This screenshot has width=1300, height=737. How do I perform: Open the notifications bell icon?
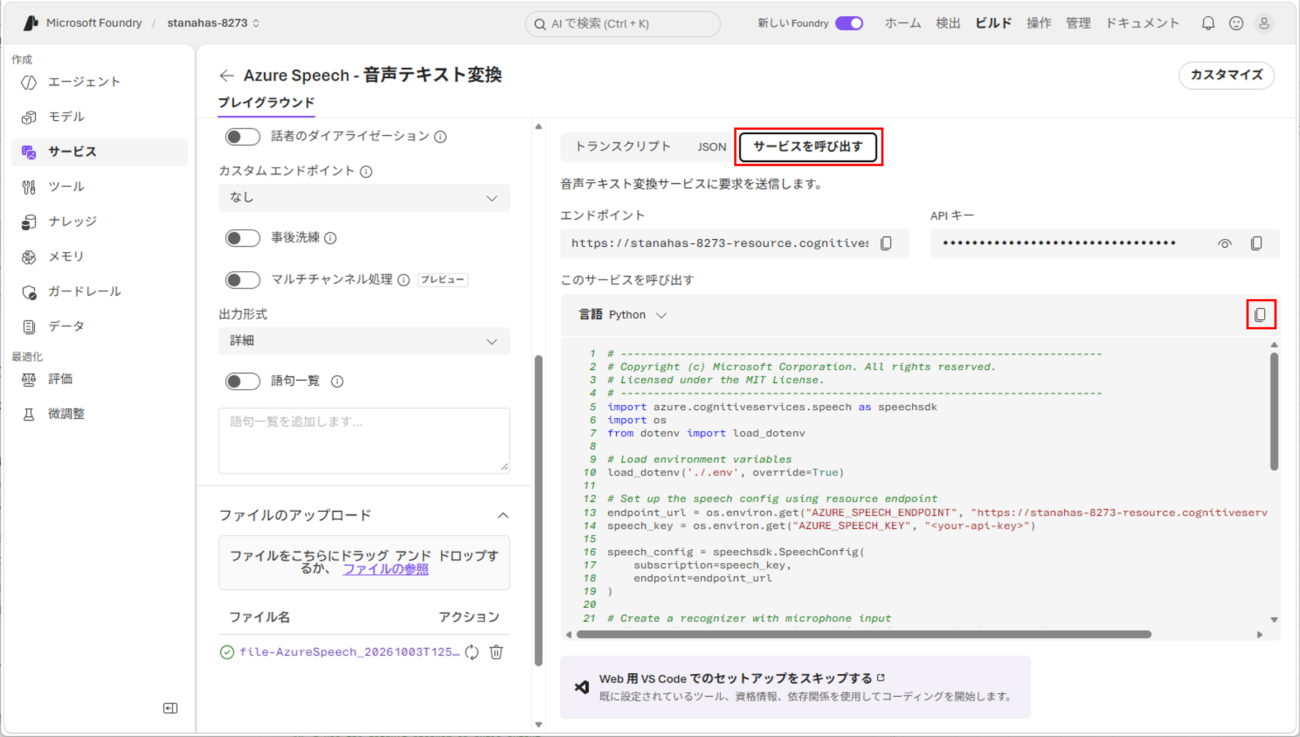(x=1208, y=23)
